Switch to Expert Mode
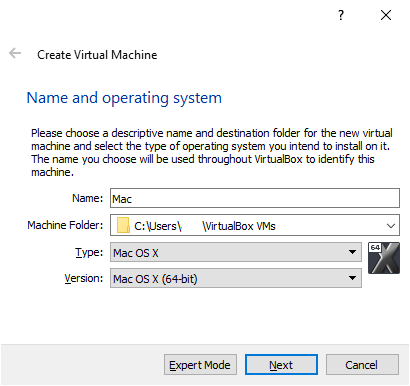Image resolution: width=410 pixels, height=386 pixels. pyautogui.click(x=200, y=365)
